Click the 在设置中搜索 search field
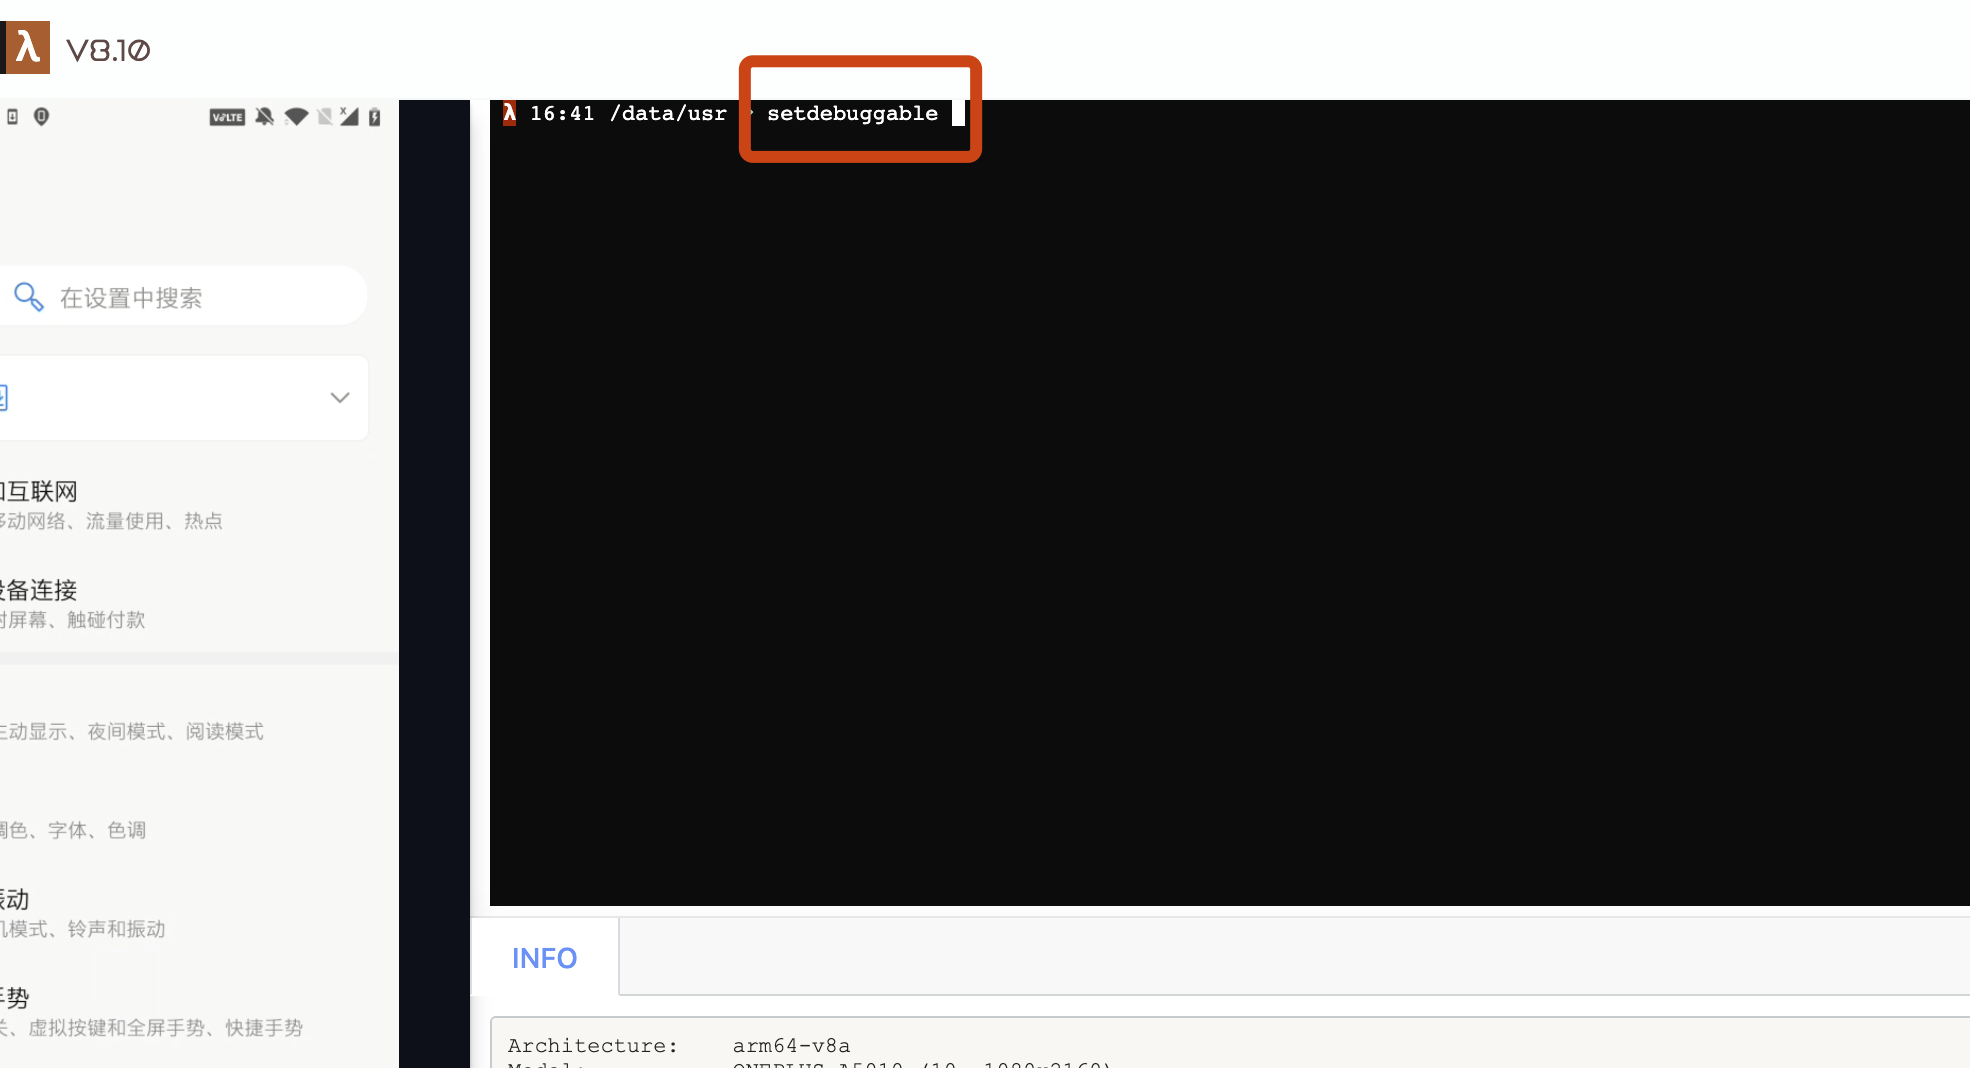Image resolution: width=1970 pixels, height=1068 pixels. coord(130,296)
